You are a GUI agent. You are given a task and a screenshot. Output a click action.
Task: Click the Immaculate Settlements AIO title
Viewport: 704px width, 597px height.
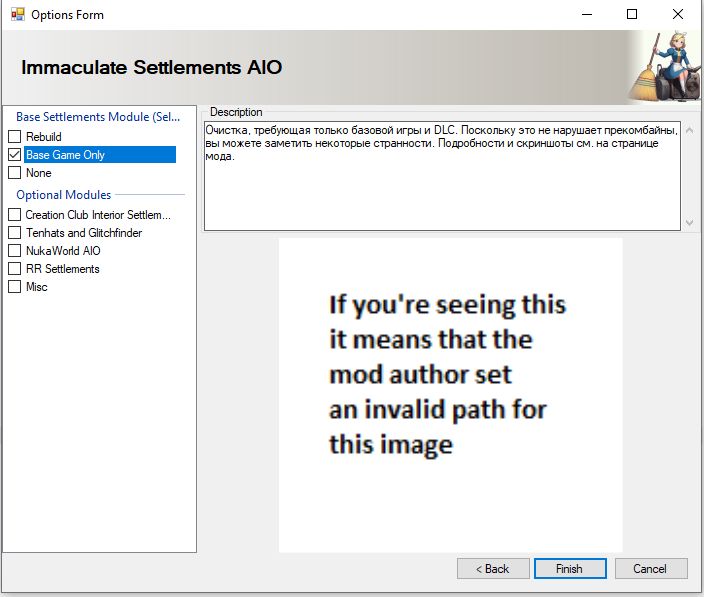(152, 68)
